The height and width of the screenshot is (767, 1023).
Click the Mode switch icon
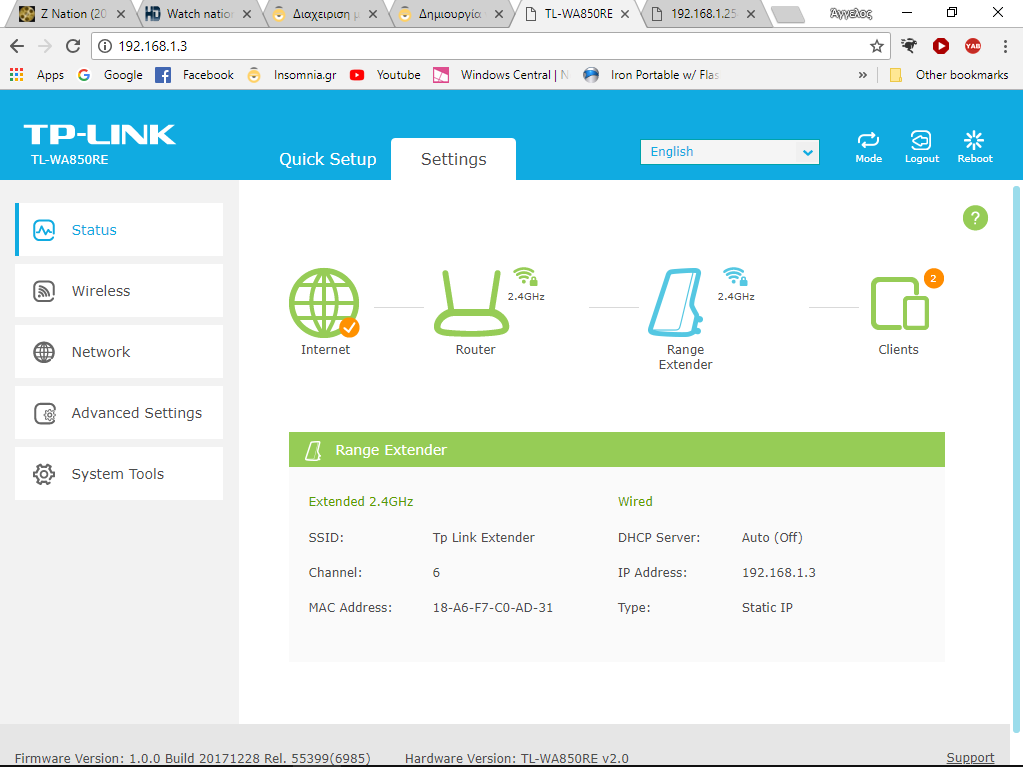click(868, 140)
